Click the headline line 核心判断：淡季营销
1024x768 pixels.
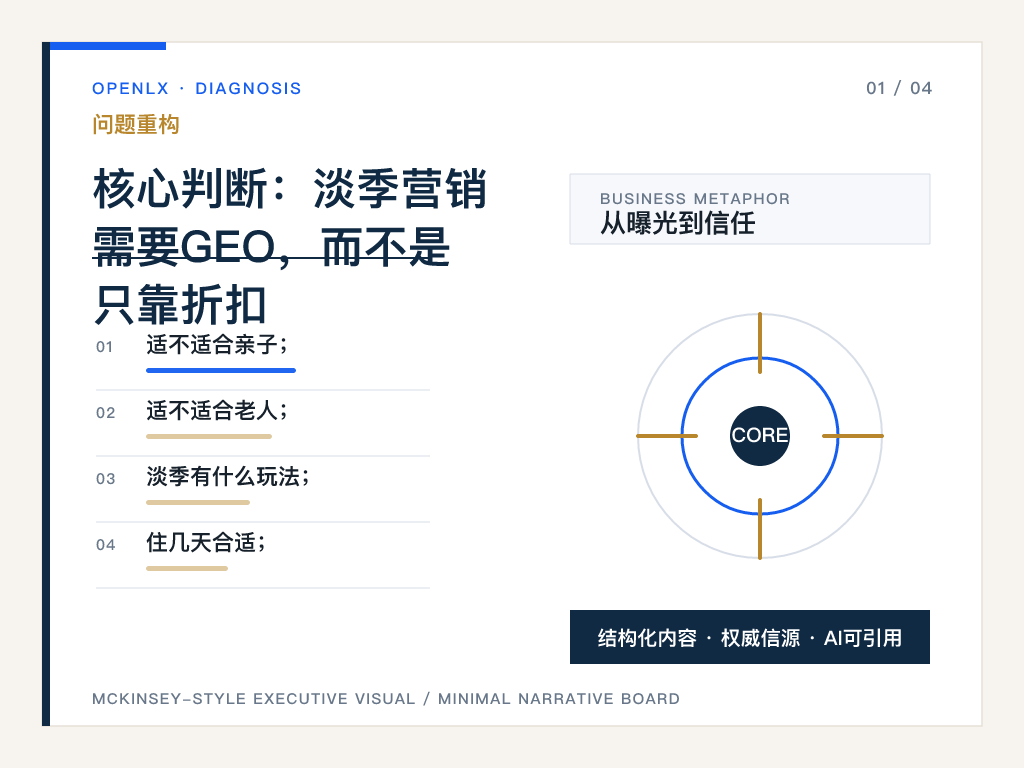[290, 189]
